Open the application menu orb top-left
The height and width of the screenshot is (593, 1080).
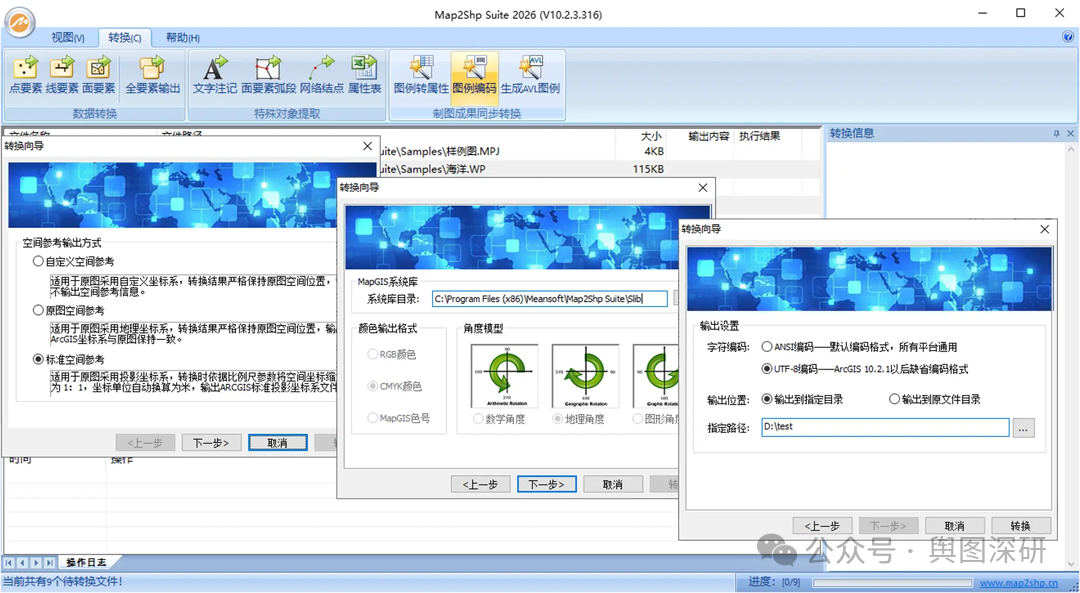point(19,22)
